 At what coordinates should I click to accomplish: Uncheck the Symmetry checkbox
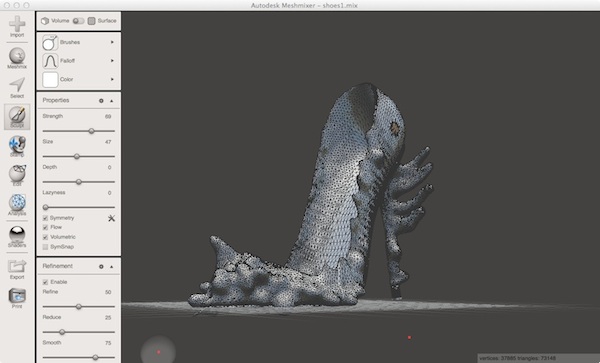click(x=45, y=218)
